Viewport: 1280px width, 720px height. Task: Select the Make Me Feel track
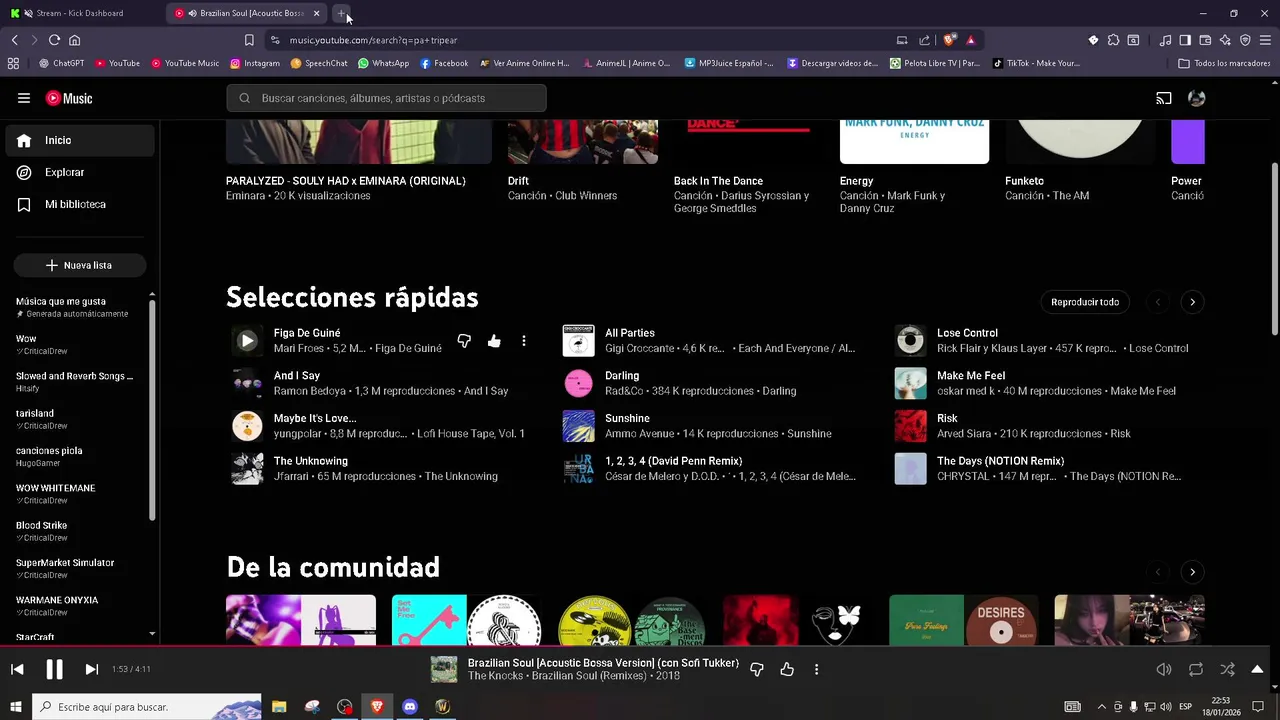pyautogui.click(x=971, y=376)
